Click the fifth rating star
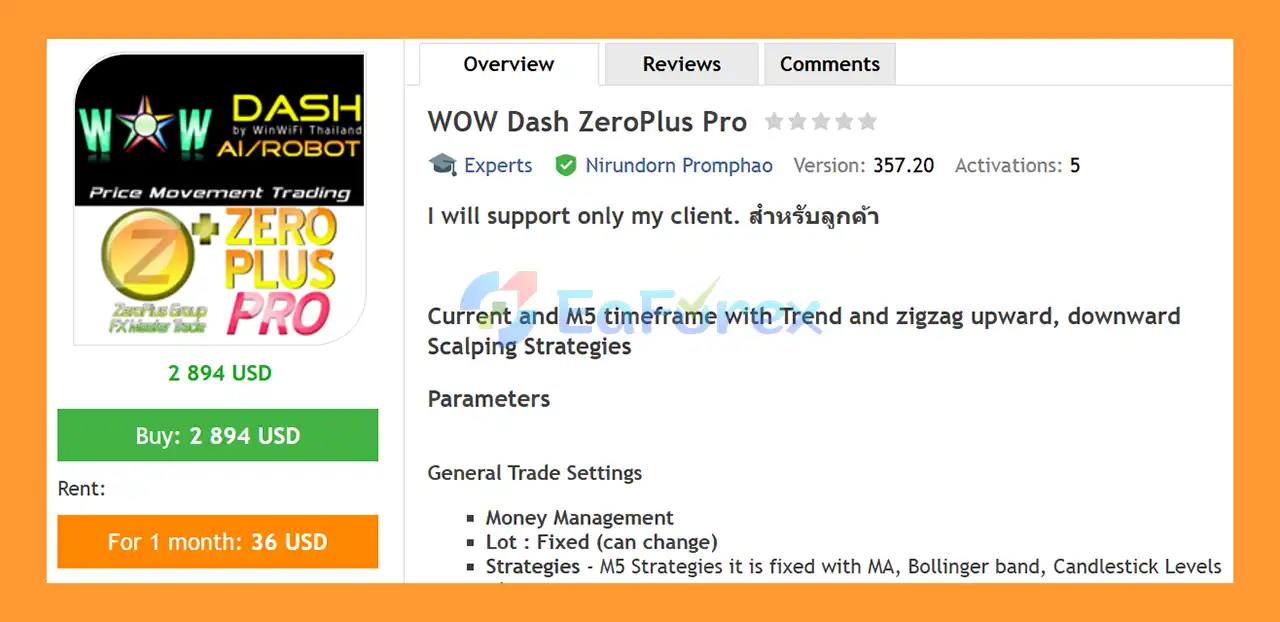1280x622 pixels. (867, 122)
